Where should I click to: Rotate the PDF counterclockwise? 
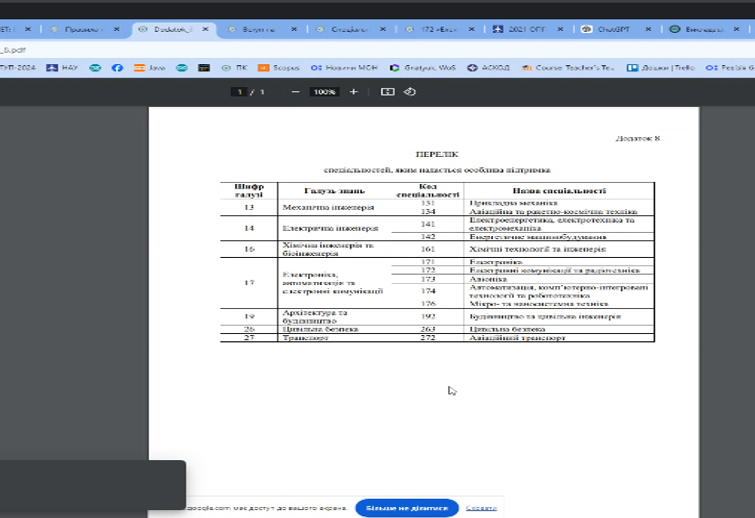pos(410,92)
